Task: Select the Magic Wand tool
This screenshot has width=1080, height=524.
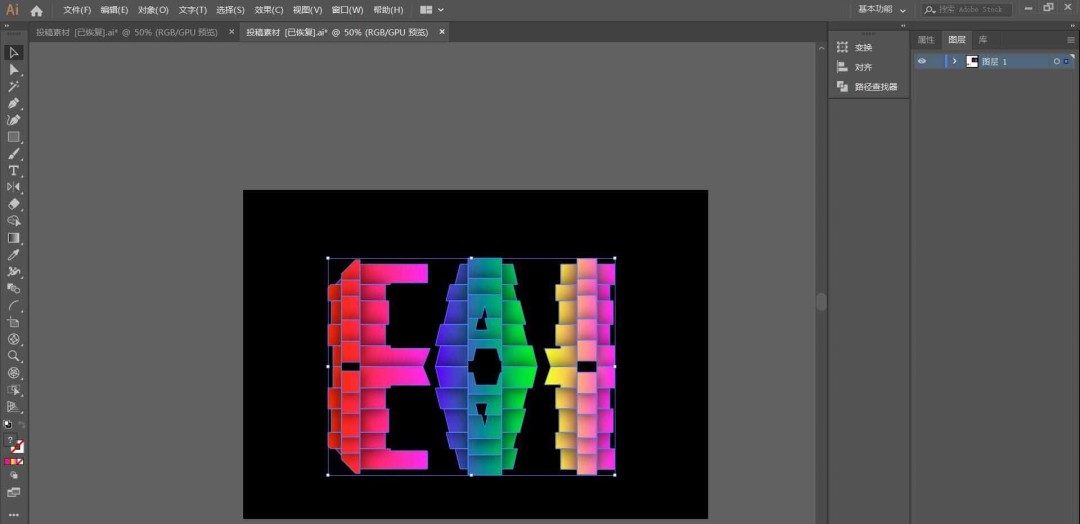Action: [14, 87]
